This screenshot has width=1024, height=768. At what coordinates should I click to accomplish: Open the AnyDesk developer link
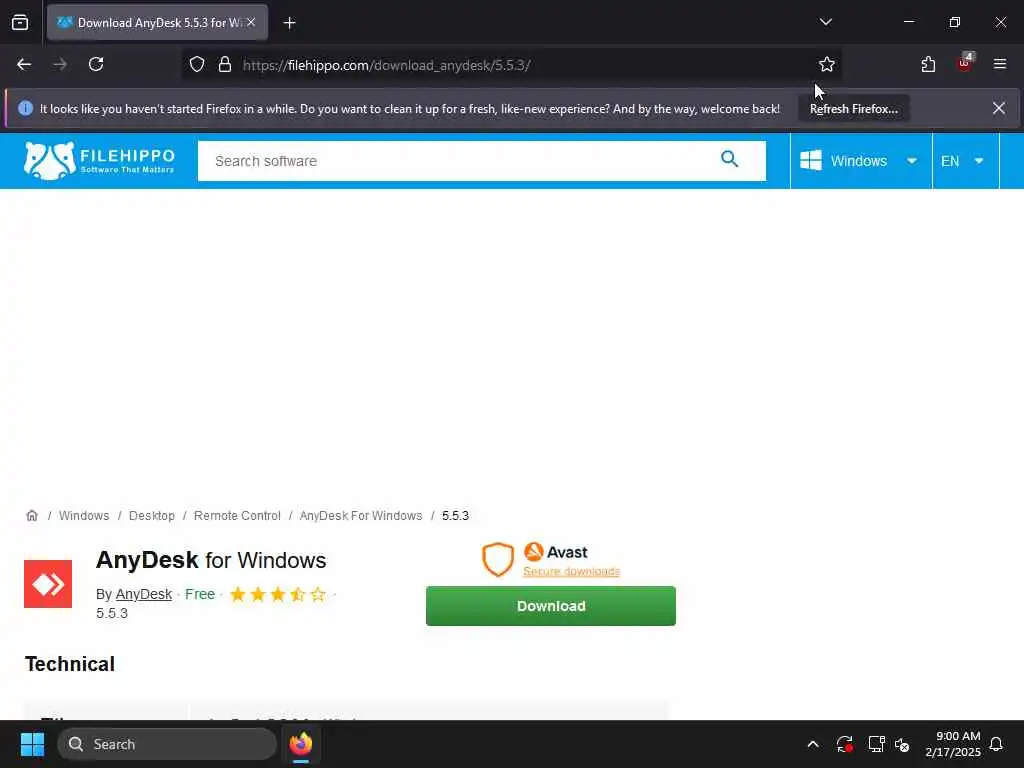144,594
